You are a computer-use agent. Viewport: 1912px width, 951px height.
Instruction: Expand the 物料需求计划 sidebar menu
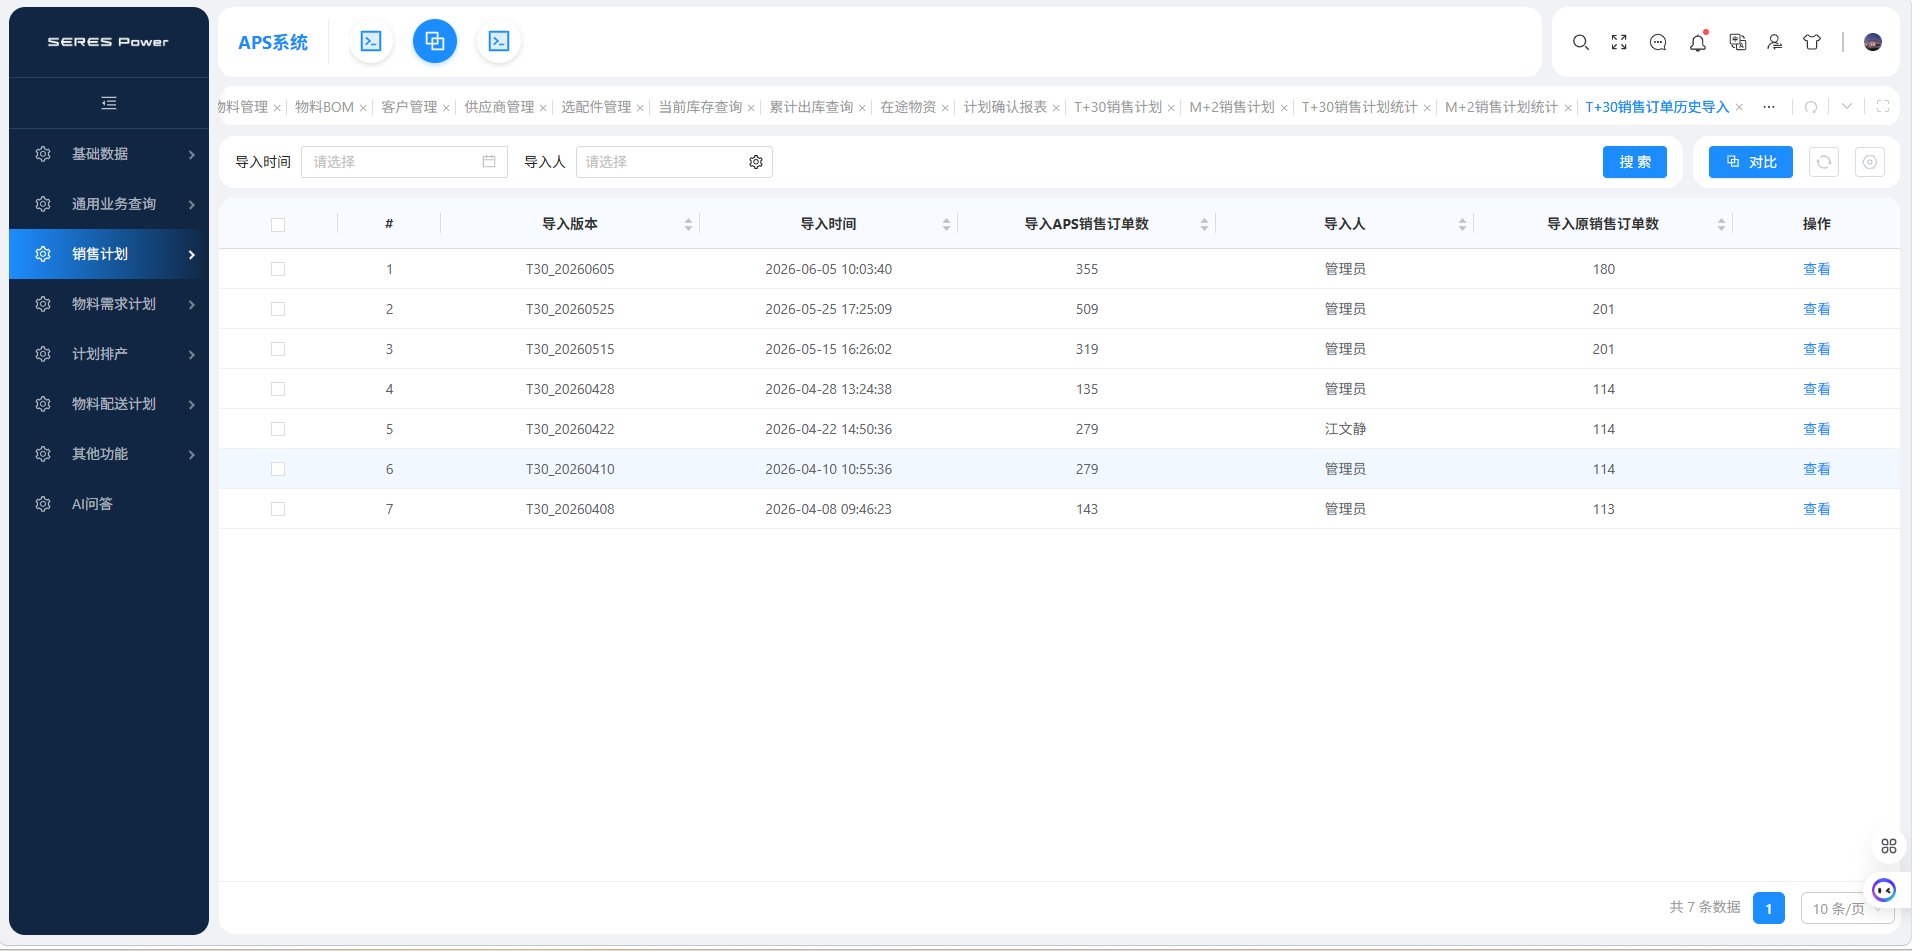[109, 304]
